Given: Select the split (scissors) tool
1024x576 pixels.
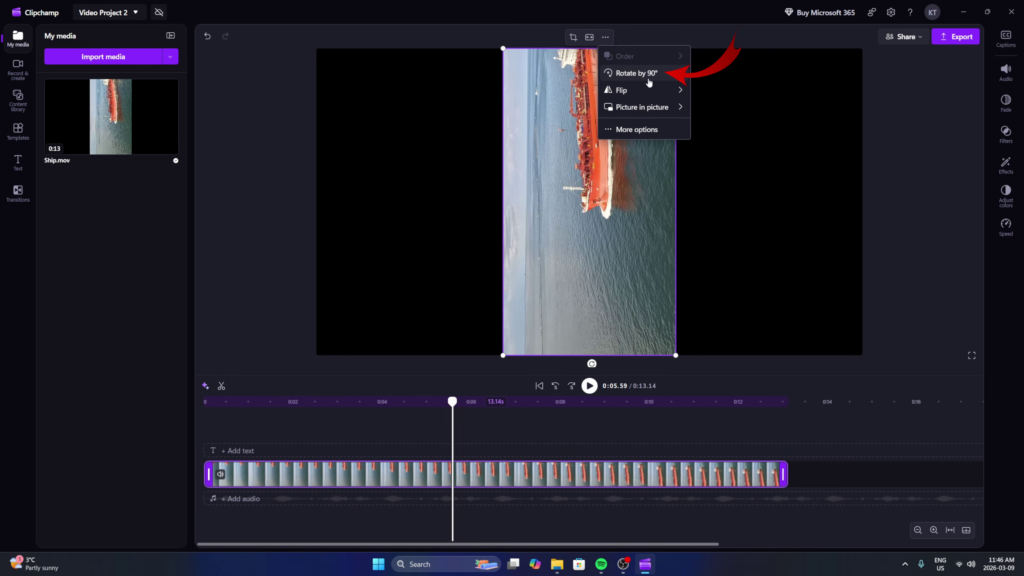Looking at the screenshot, I should click(222, 385).
